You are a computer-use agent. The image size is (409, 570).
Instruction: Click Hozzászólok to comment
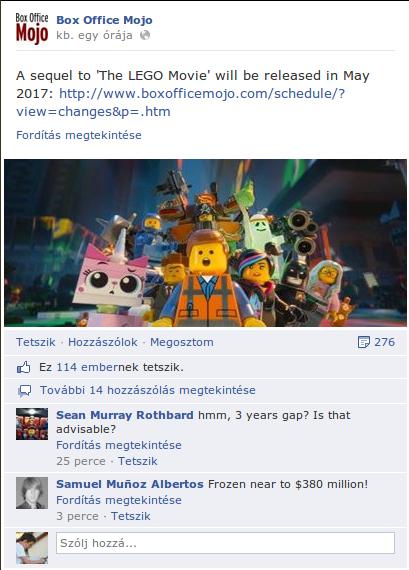103,342
